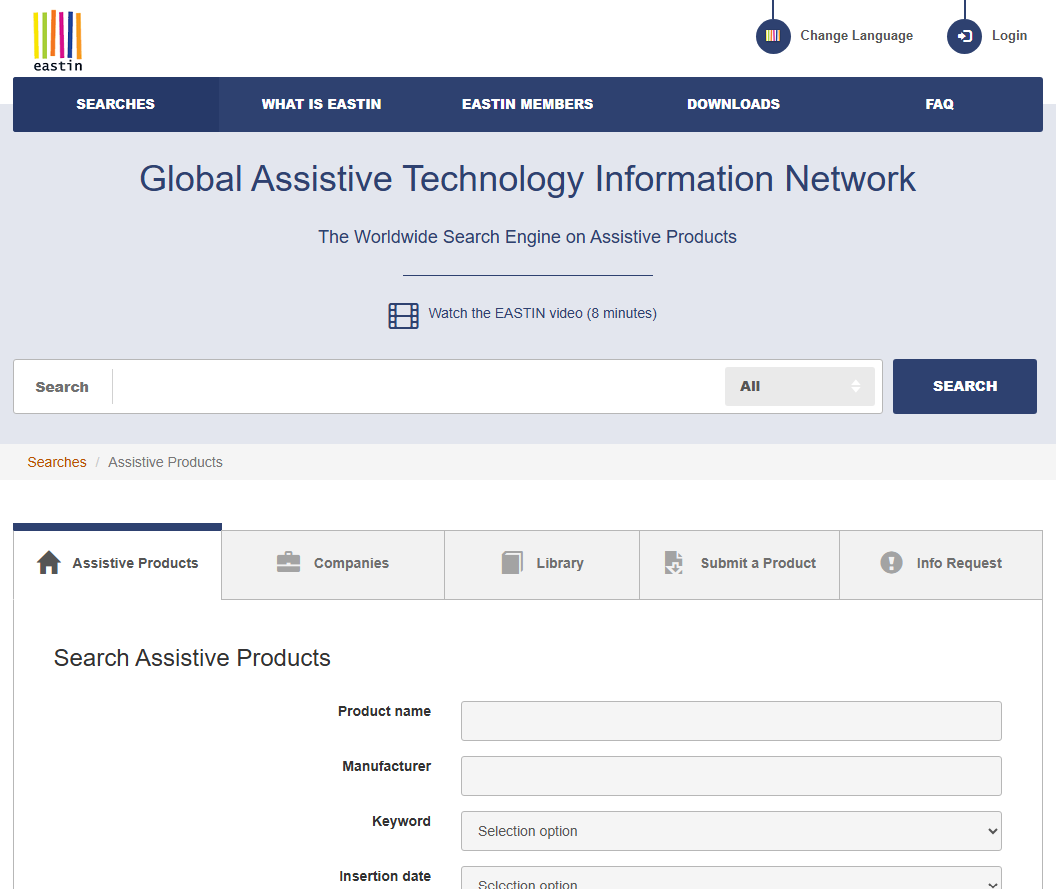The height and width of the screenshot is (889, 1056).
Task: Click the Searches breadcrumb link
Action: click(x=56, y=462)
